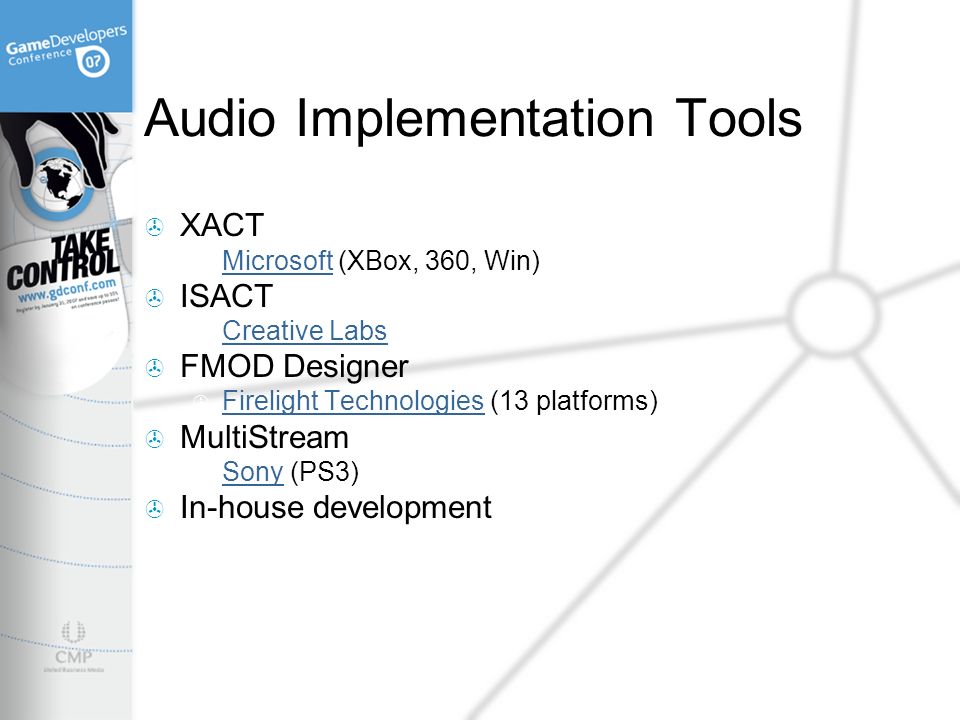Click the bullet icon beside XACT
The image size is (960, 720).
point(154,227)
